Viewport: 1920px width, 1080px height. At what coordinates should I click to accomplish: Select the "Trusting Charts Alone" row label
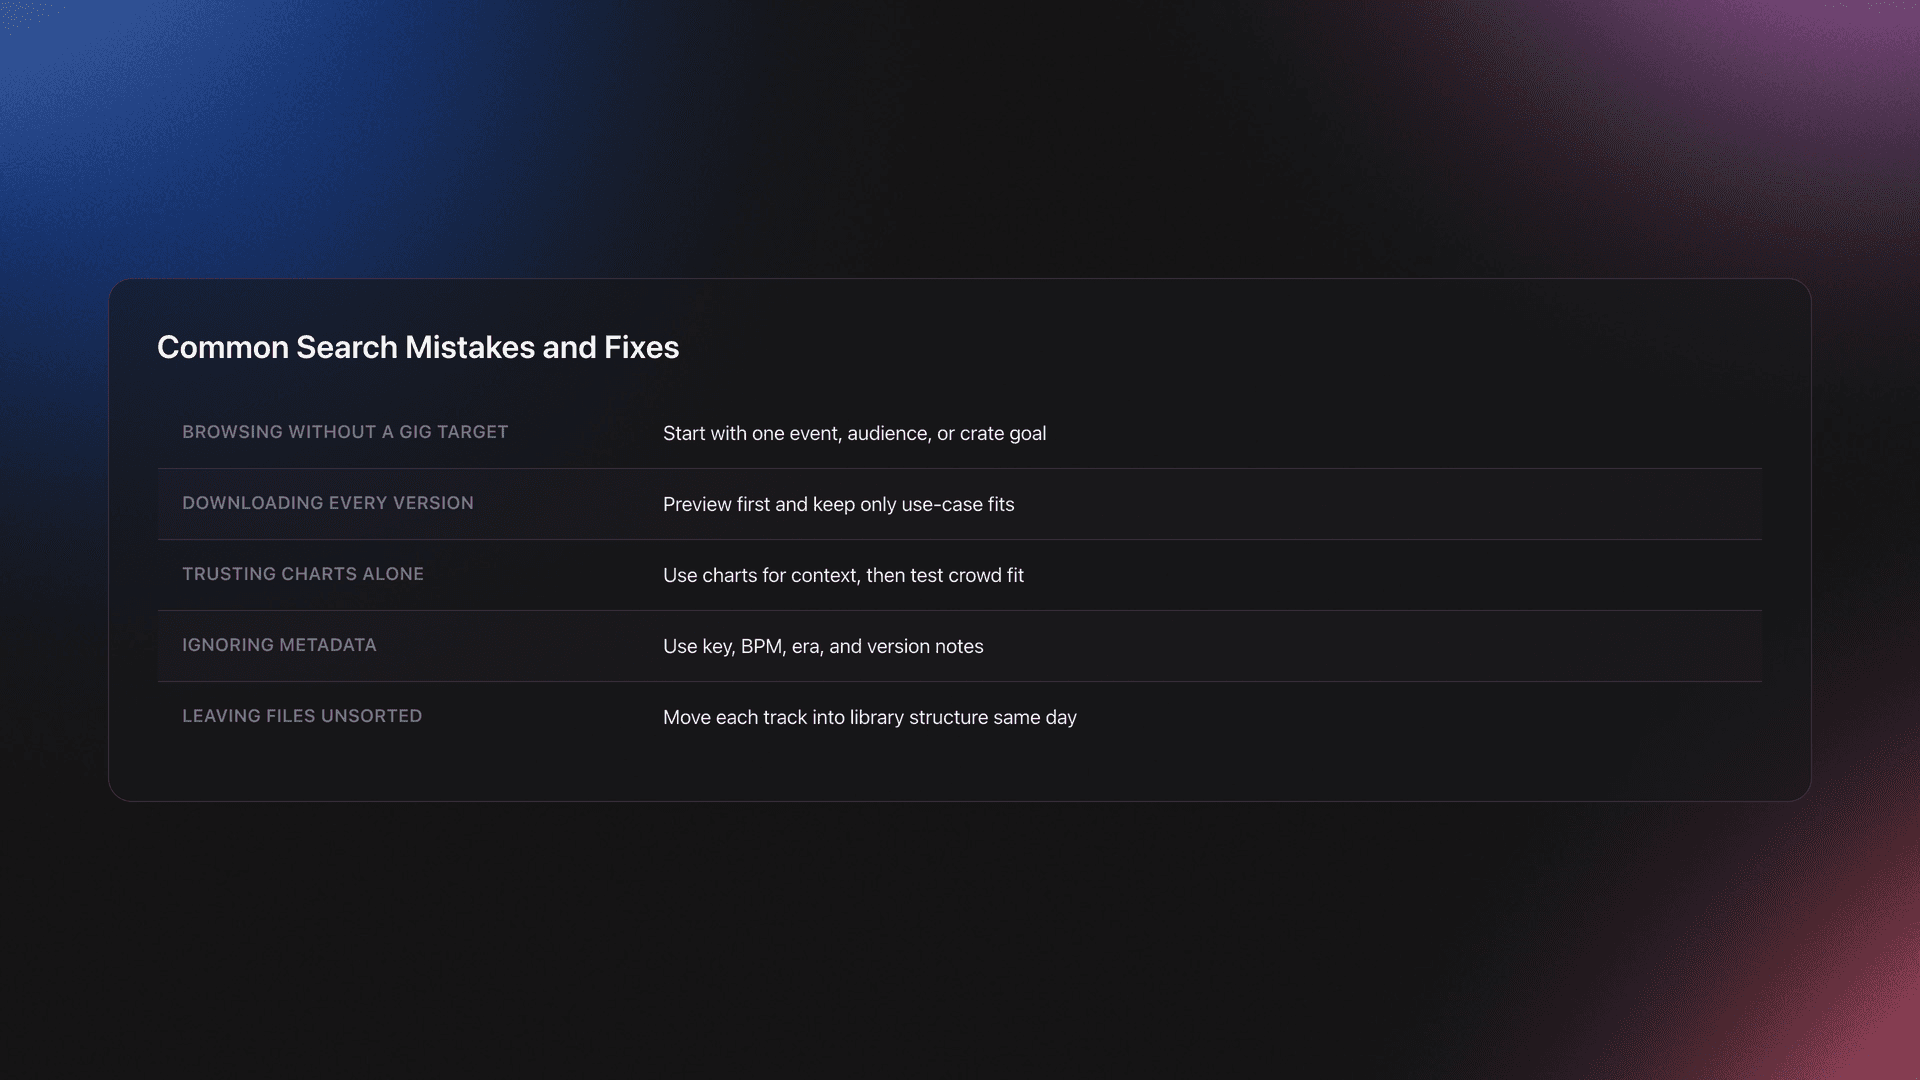pos(303,574)
